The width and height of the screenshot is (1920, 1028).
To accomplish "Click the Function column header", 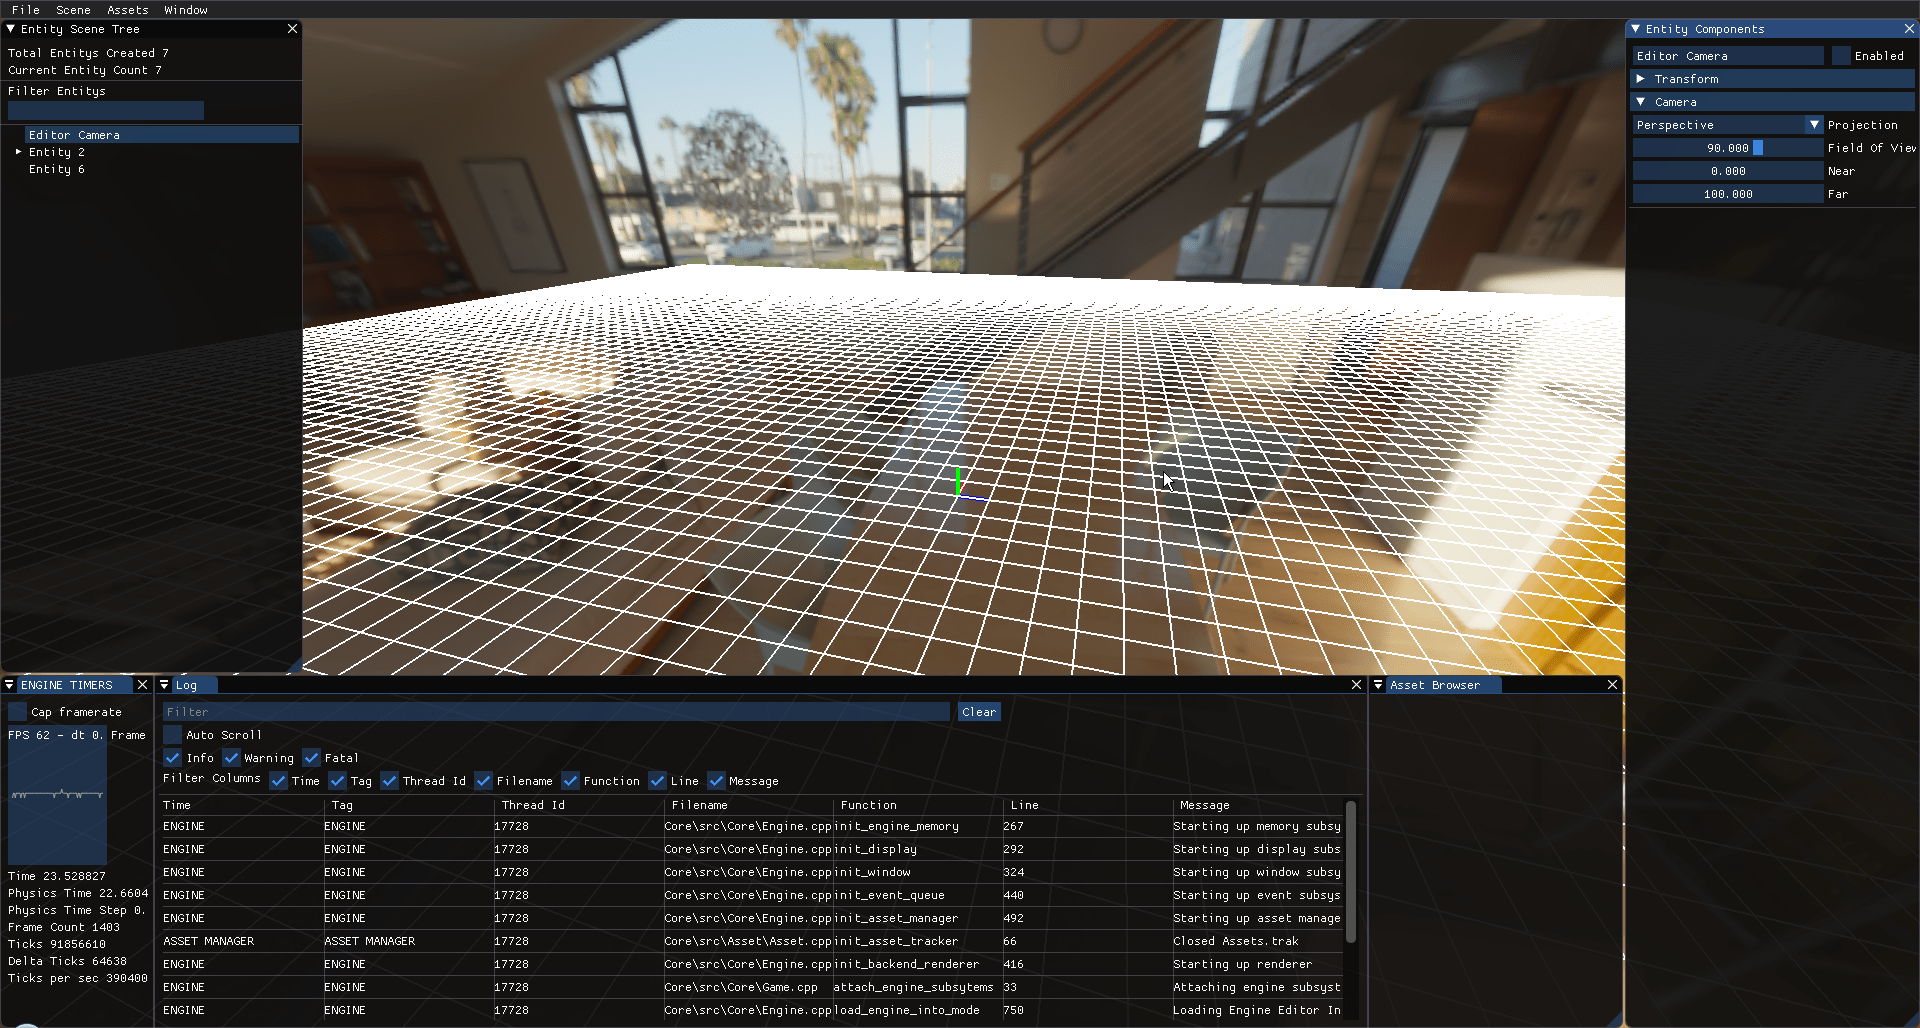I will coord(869,805).
